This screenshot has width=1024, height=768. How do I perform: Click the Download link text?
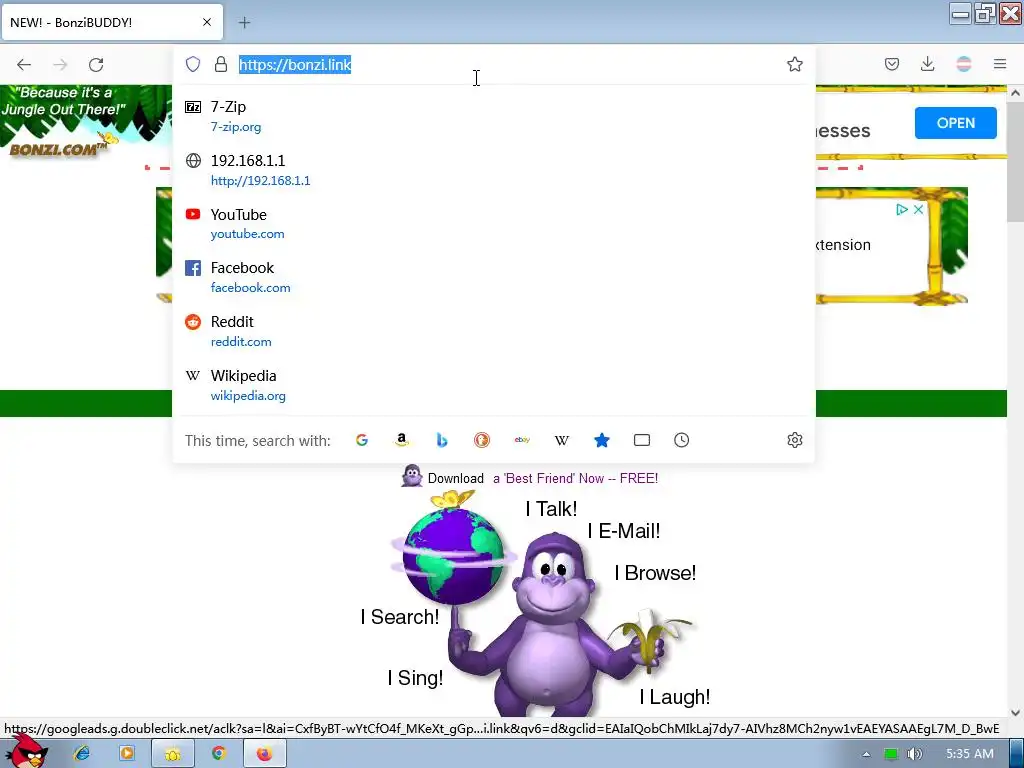pyautogui.click(x=456, y=479)
